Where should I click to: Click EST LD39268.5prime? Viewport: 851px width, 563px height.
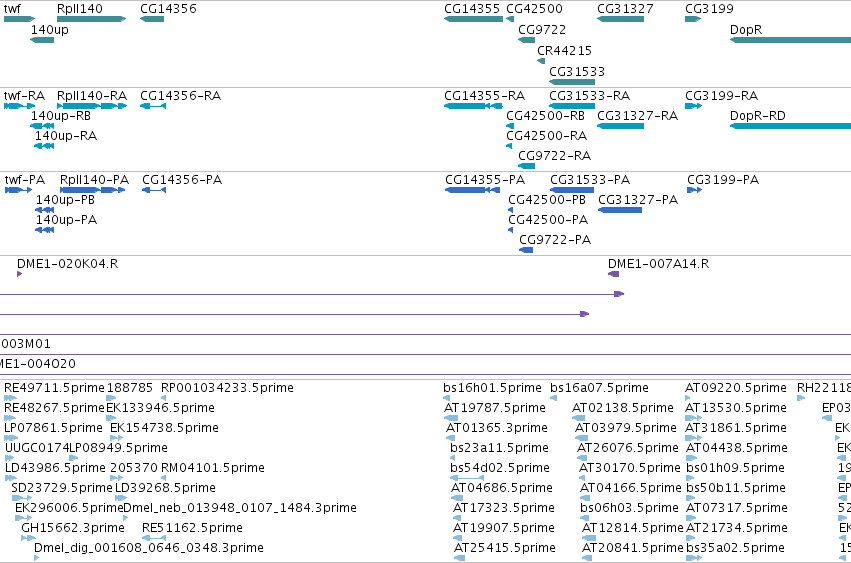(x=166, y=488)
